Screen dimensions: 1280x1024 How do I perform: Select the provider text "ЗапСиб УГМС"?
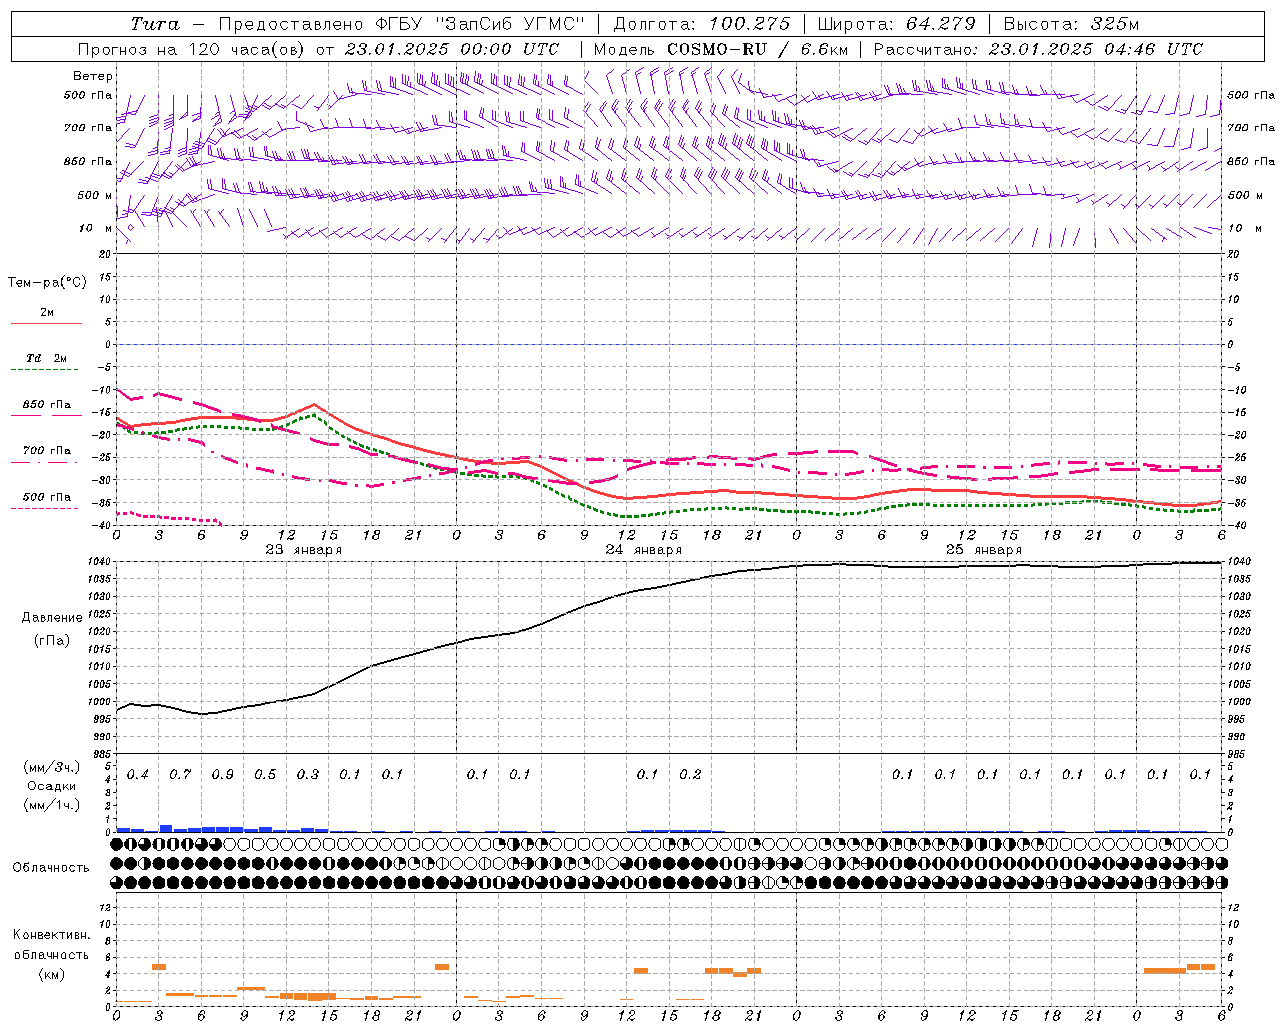[x=510, y=24]
